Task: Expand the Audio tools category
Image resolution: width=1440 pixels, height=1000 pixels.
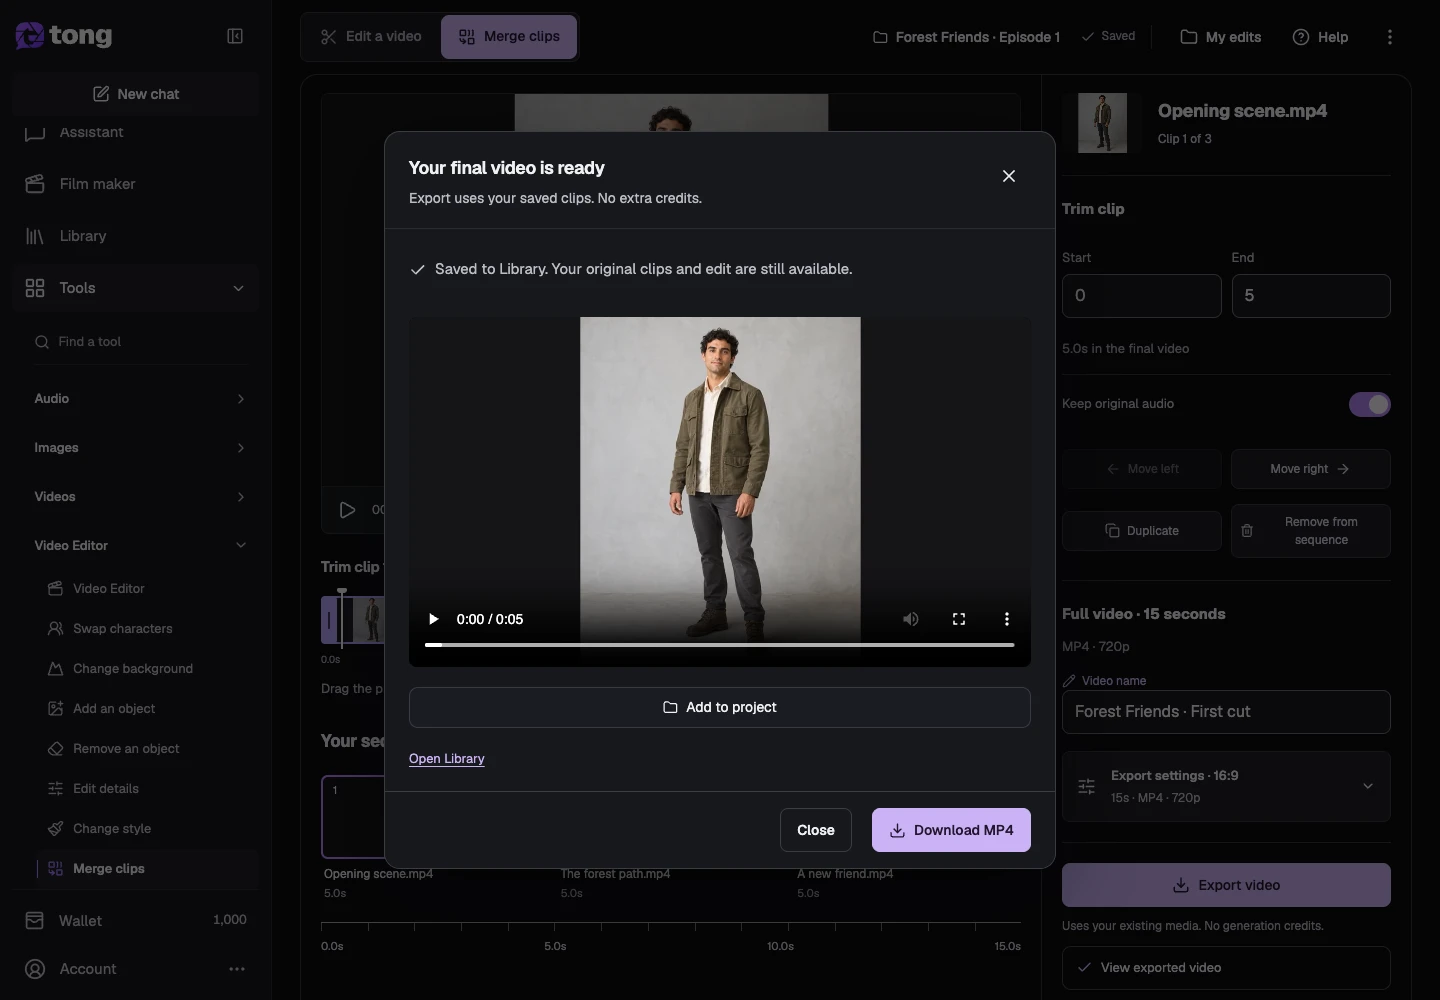Action: [x=140, y=399]
